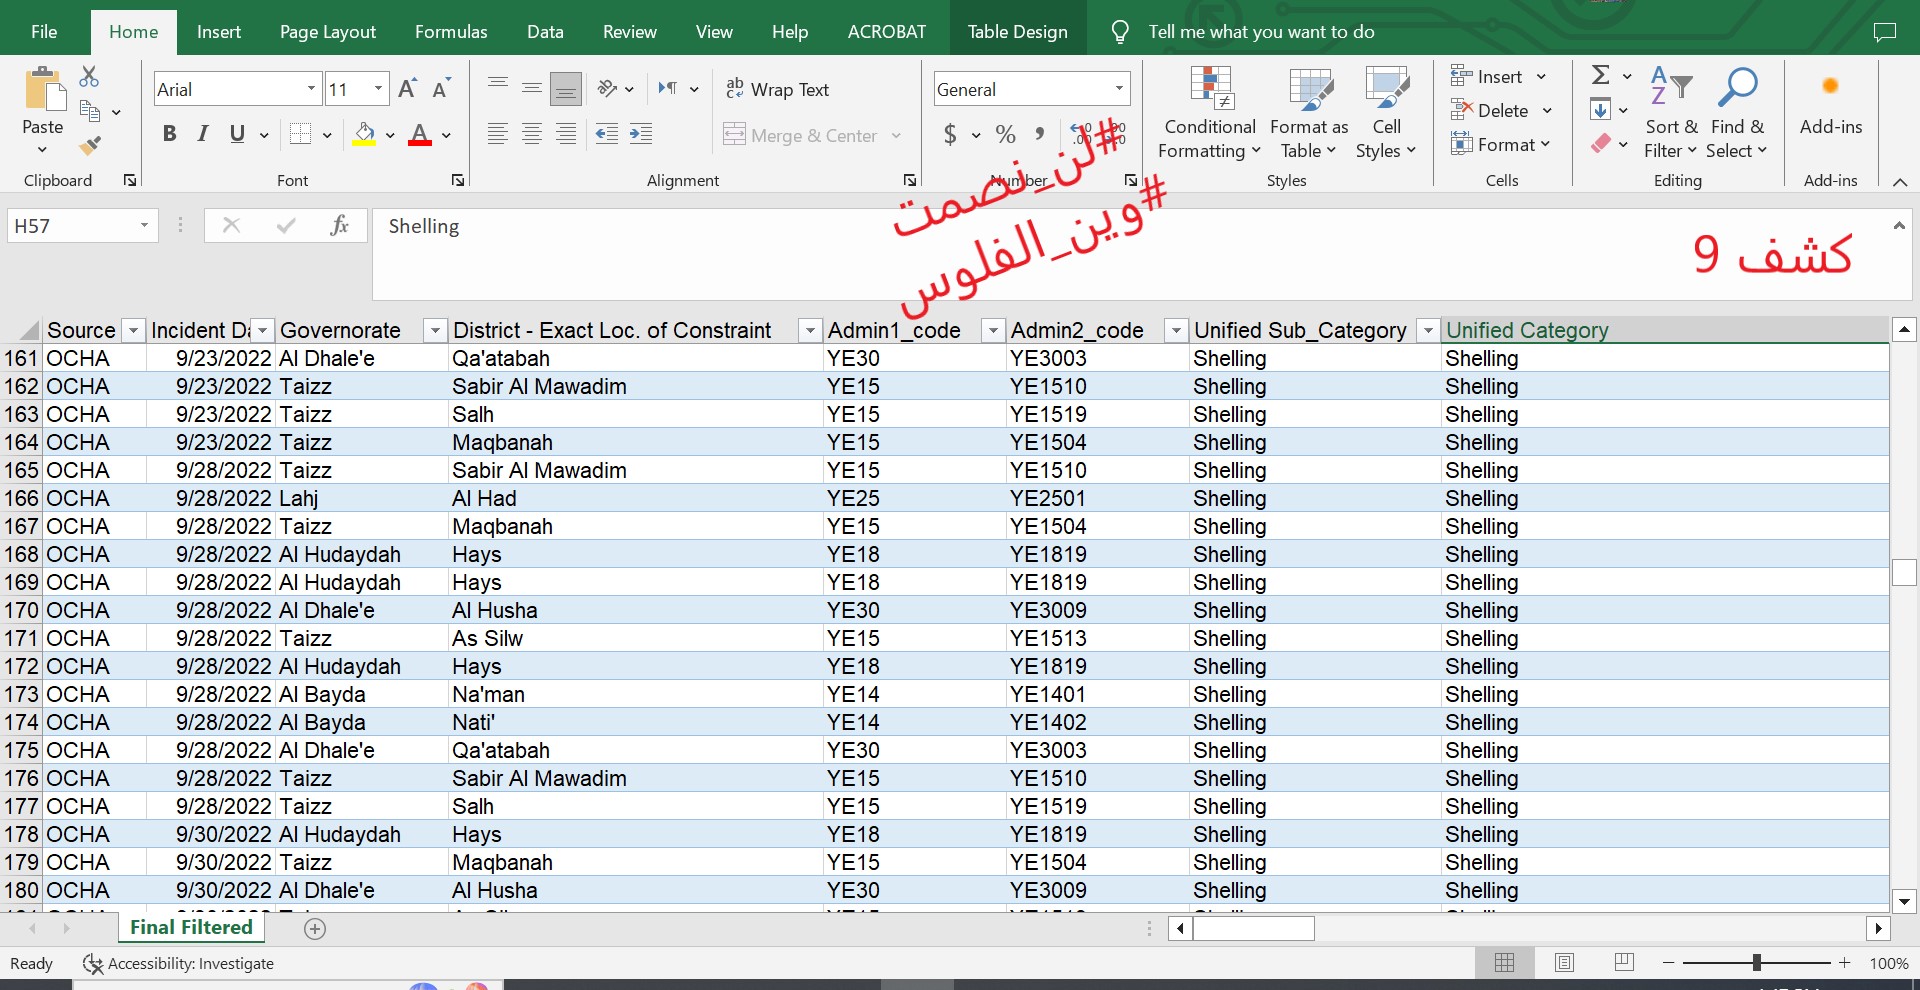Click the Format Painter brush icon
The width and height of the screenshot is (1920, 990).
90,147
